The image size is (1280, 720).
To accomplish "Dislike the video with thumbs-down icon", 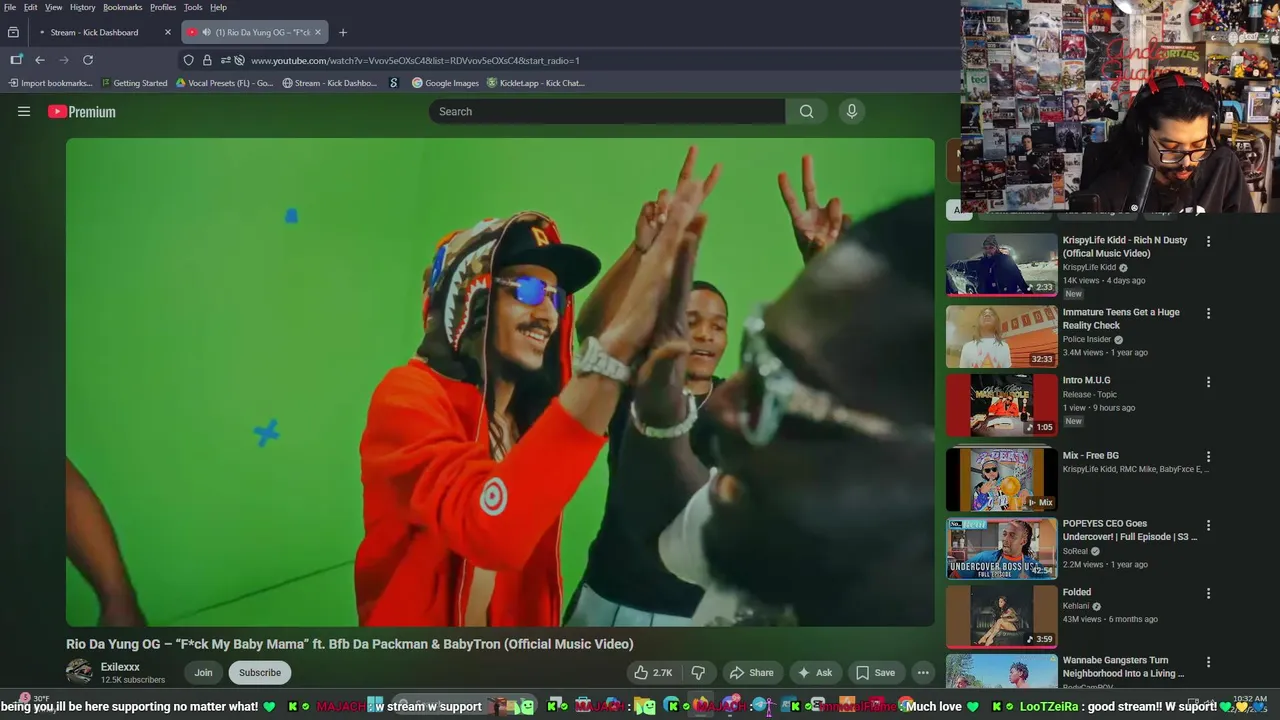I will 698,673.
